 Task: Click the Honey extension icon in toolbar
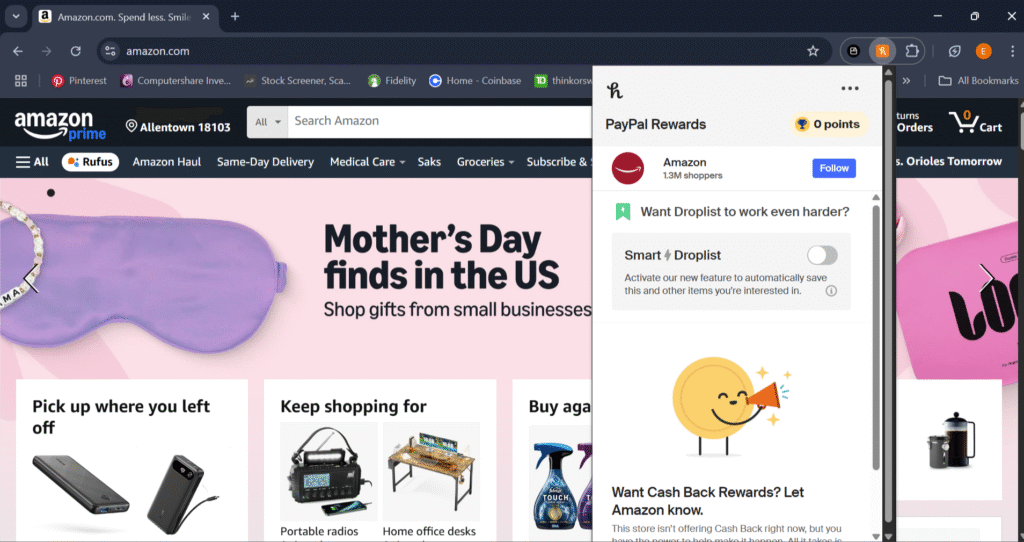click(882, 51)
